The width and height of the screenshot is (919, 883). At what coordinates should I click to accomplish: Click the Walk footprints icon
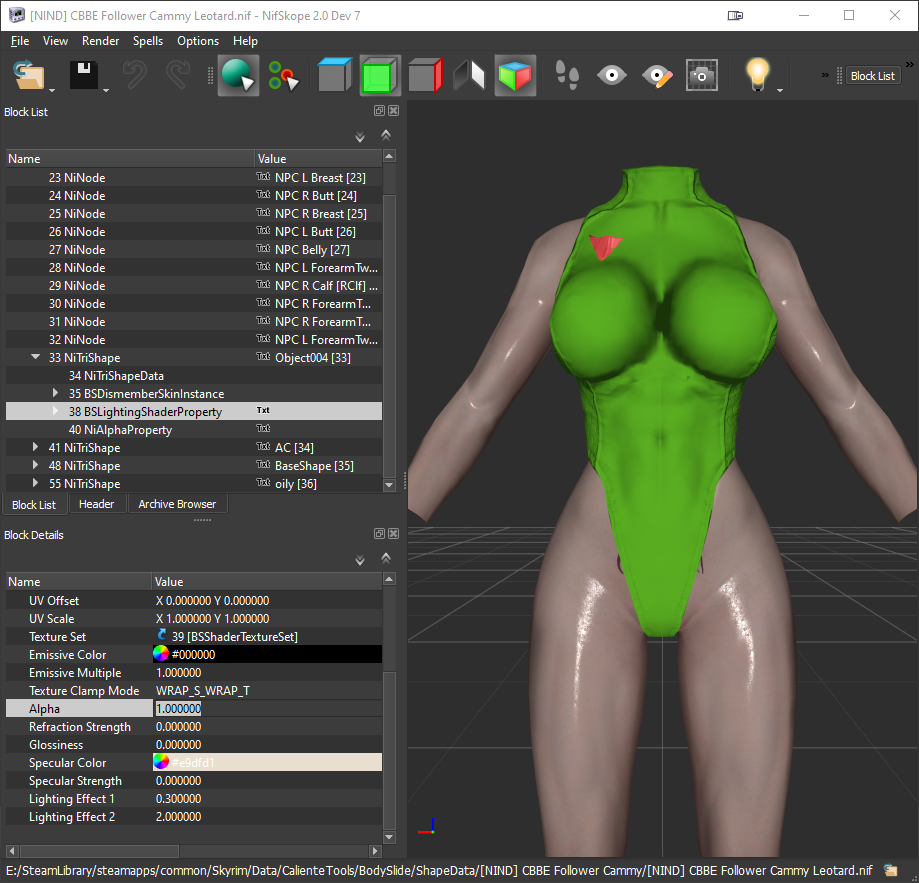point(567,75)
